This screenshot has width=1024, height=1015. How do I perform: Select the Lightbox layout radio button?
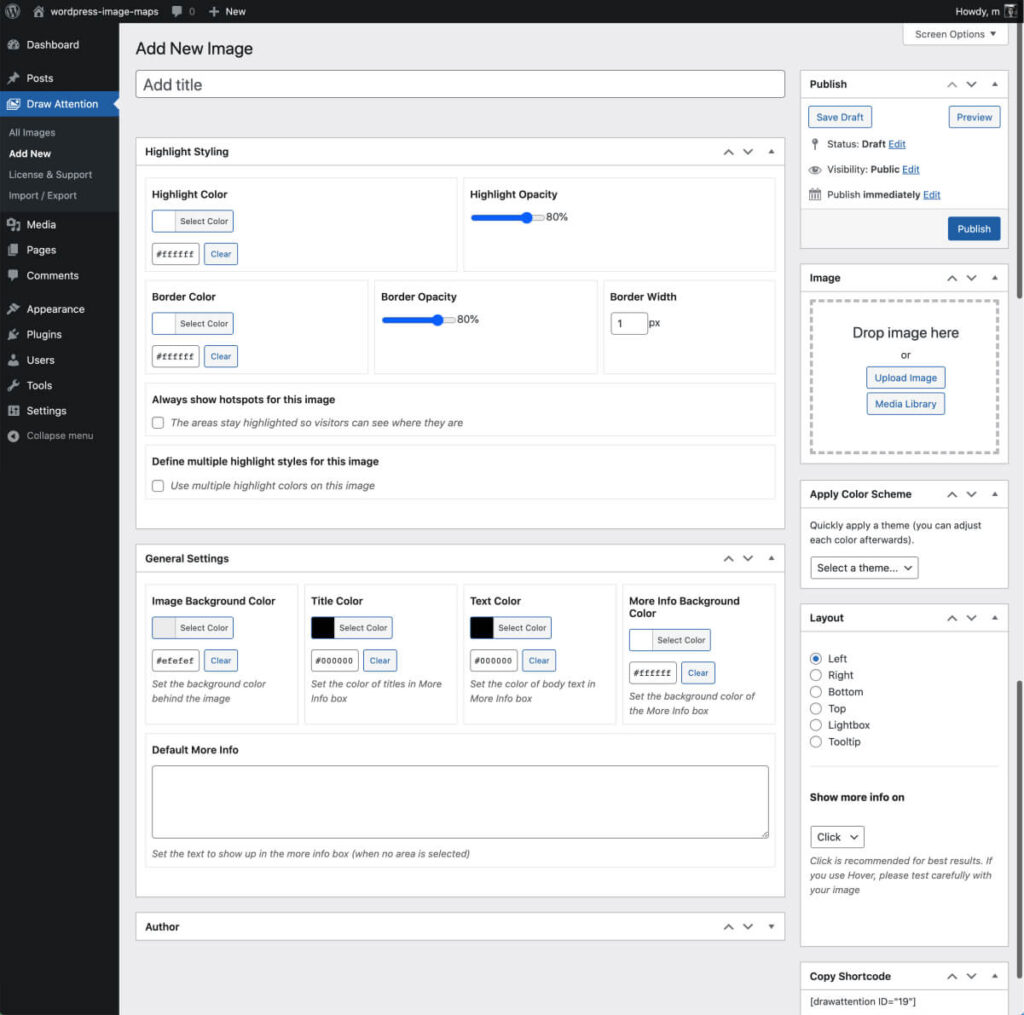click(815, 725)
